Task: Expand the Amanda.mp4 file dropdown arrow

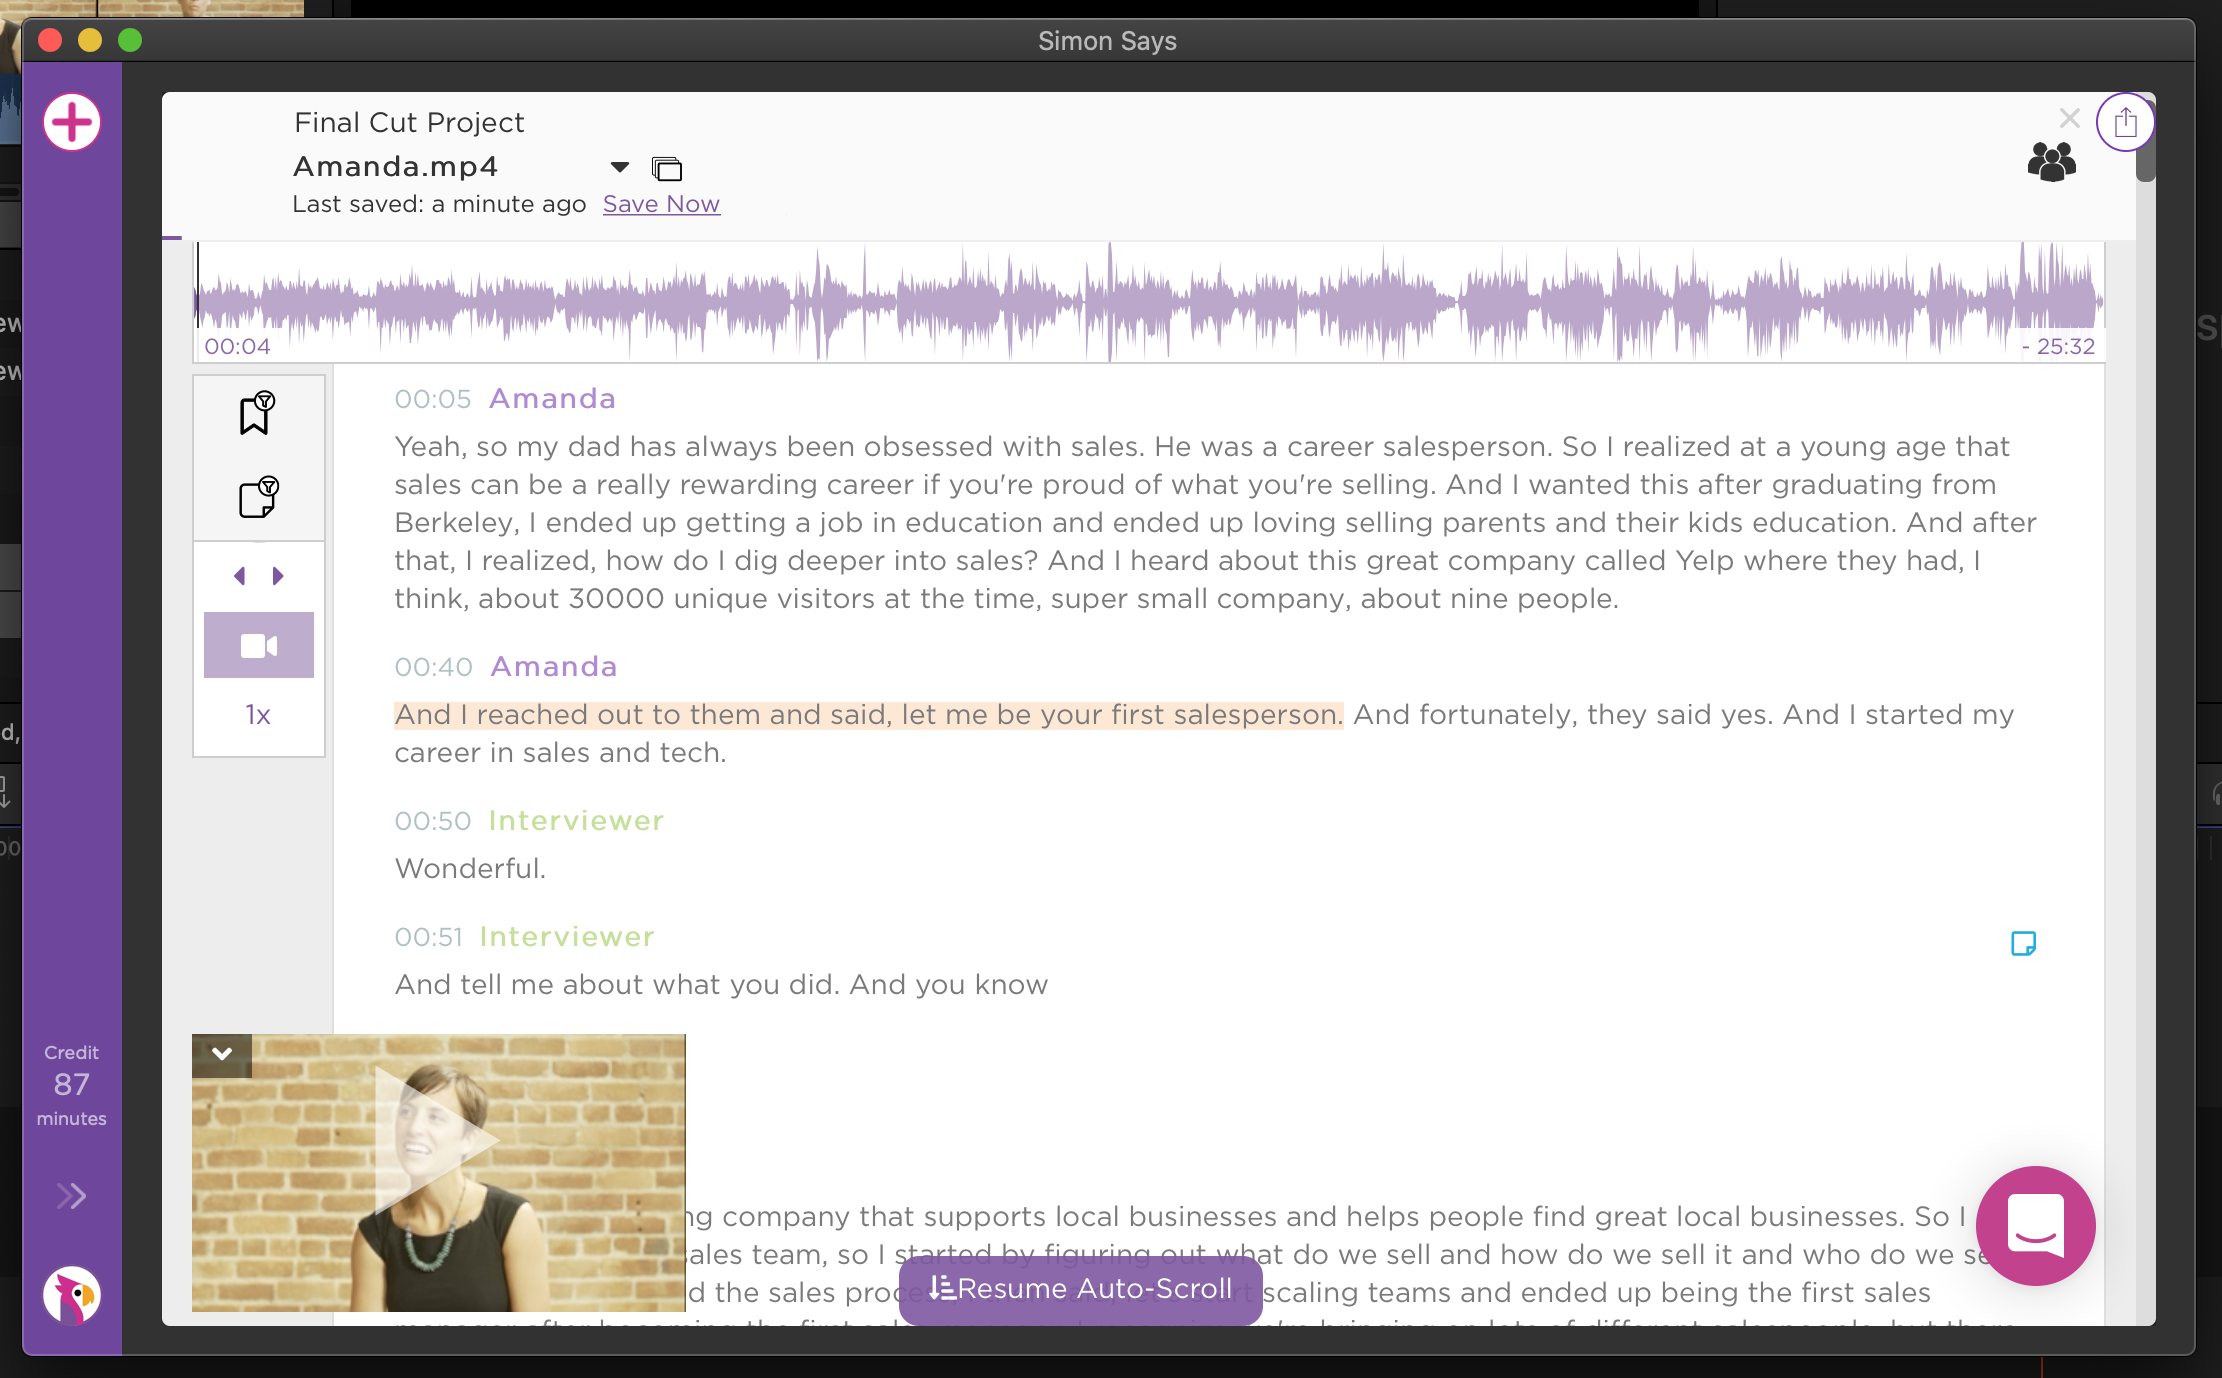Action: coord(620,167)
